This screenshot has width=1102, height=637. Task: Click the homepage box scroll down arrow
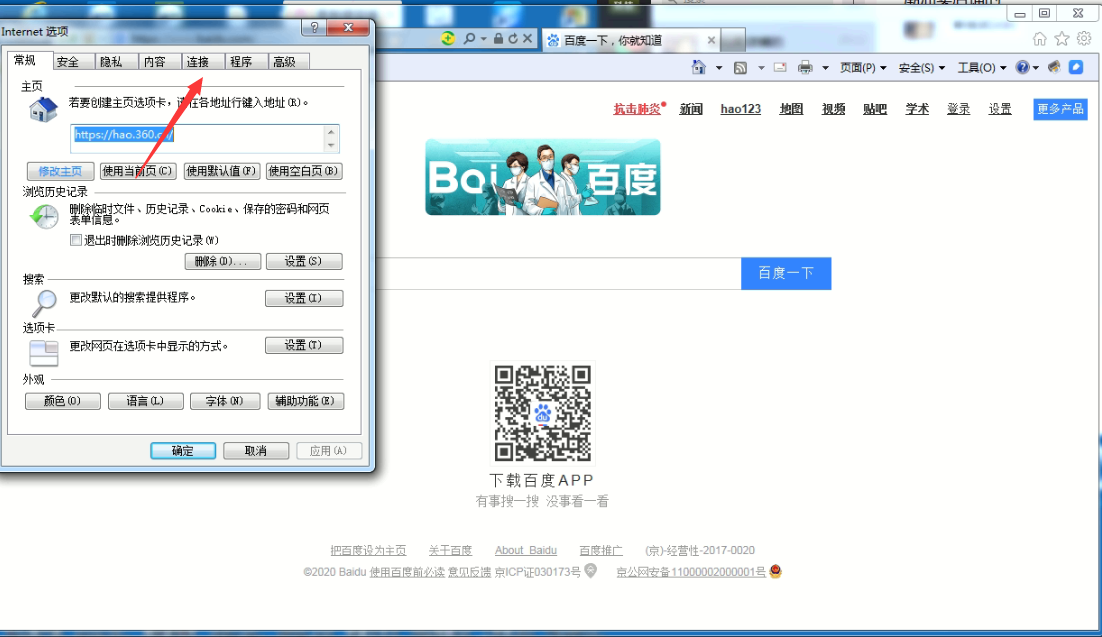click(x=331, y=146)
